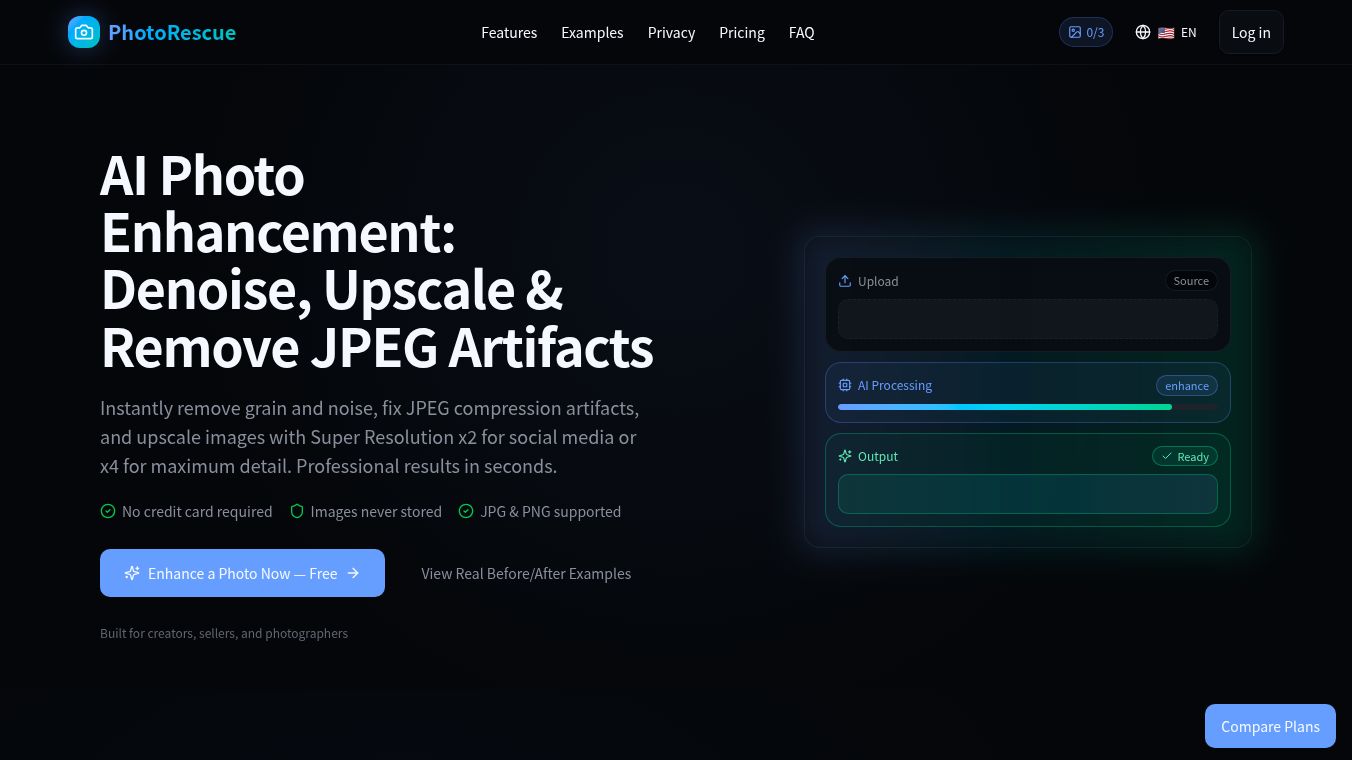Click the enhance badge in AI Processing
Screen dimensions: 1352x760
1187,386
